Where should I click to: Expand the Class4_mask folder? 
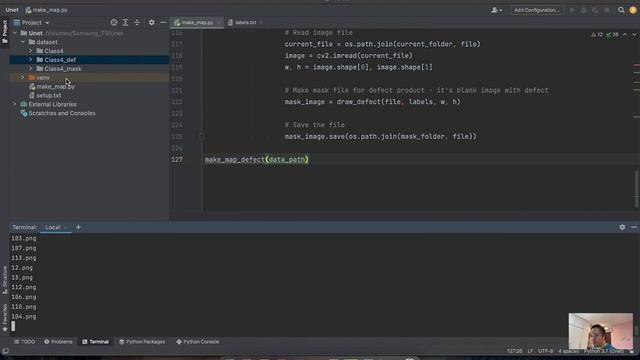[31, 69]
